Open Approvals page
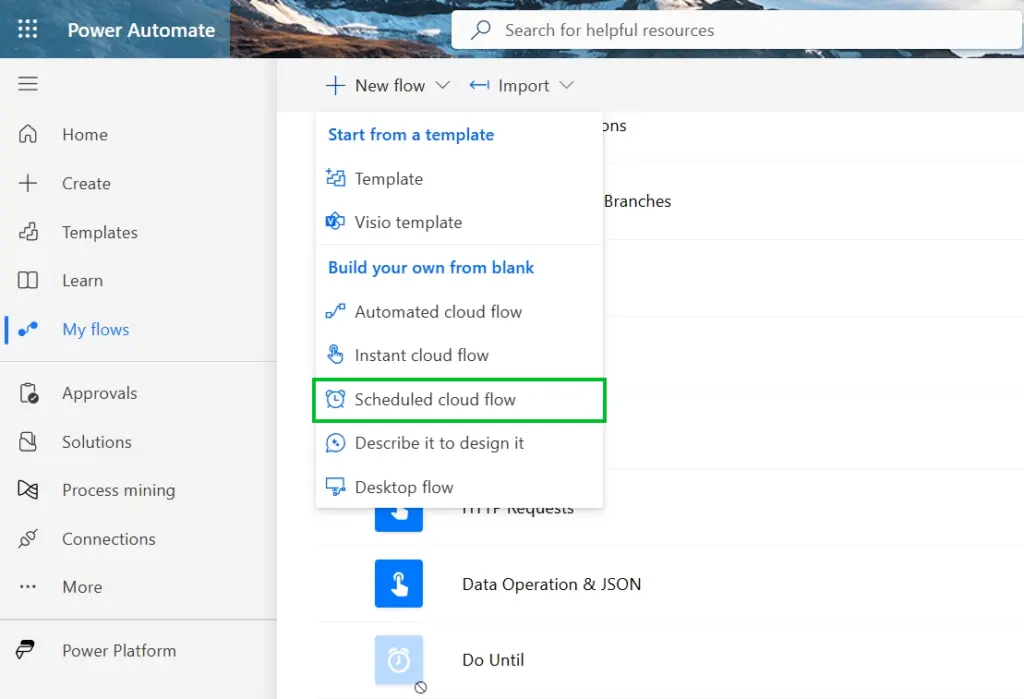Image resolution: width=1024 pixels, height=699 pixels. (x=100, y=393)
